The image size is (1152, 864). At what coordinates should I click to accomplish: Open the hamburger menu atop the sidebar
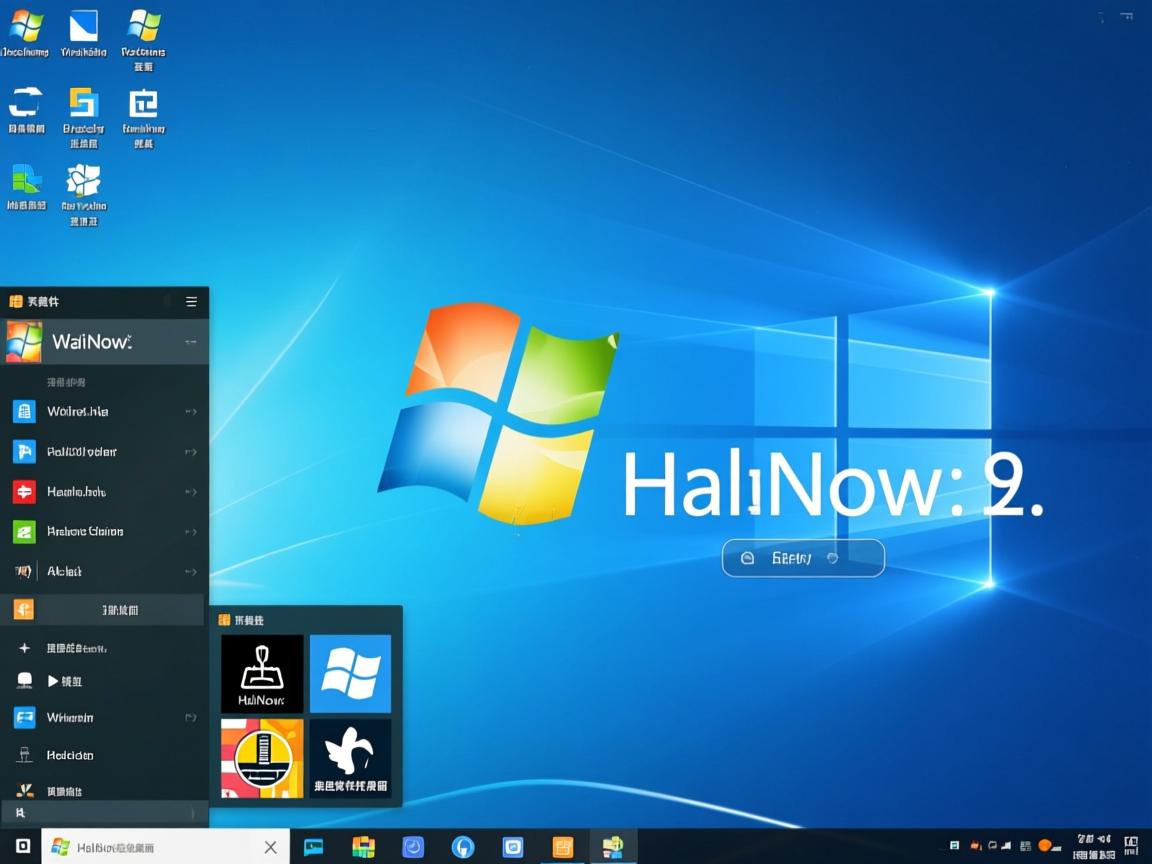click(191, 302)
